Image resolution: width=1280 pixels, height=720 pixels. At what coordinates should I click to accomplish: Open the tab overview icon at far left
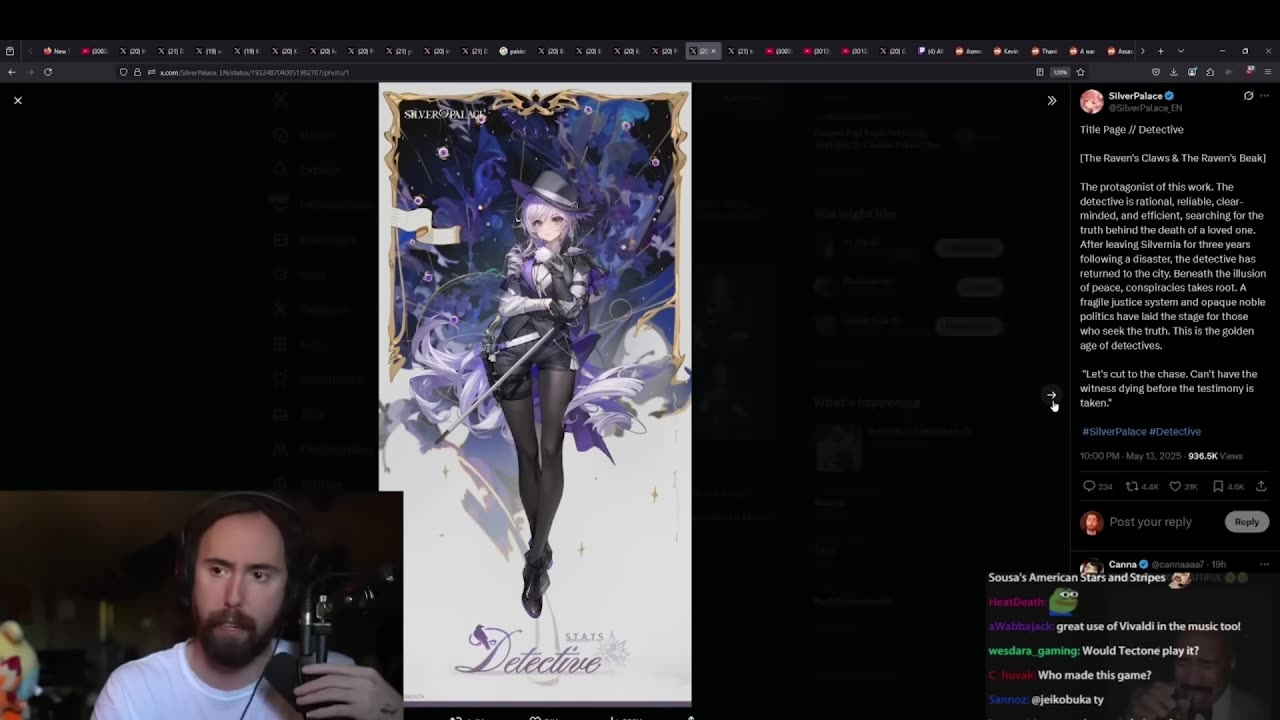coord(10,51)
